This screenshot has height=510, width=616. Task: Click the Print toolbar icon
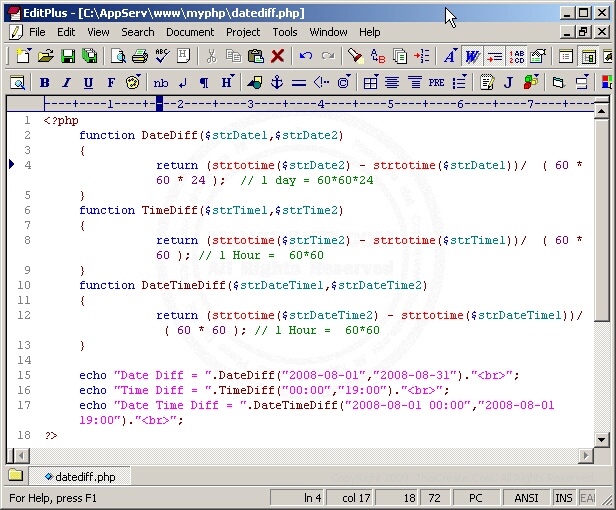[140, 56]
